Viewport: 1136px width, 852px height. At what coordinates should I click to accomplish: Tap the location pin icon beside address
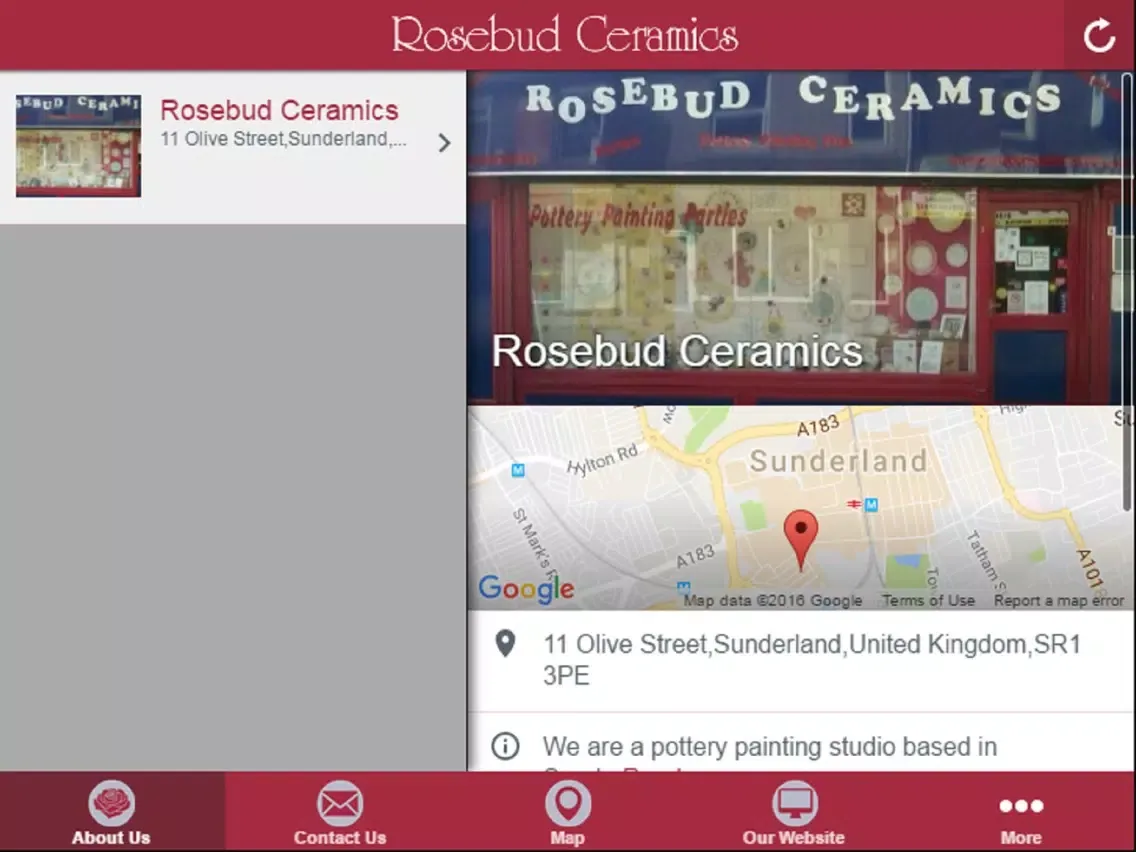505,643
